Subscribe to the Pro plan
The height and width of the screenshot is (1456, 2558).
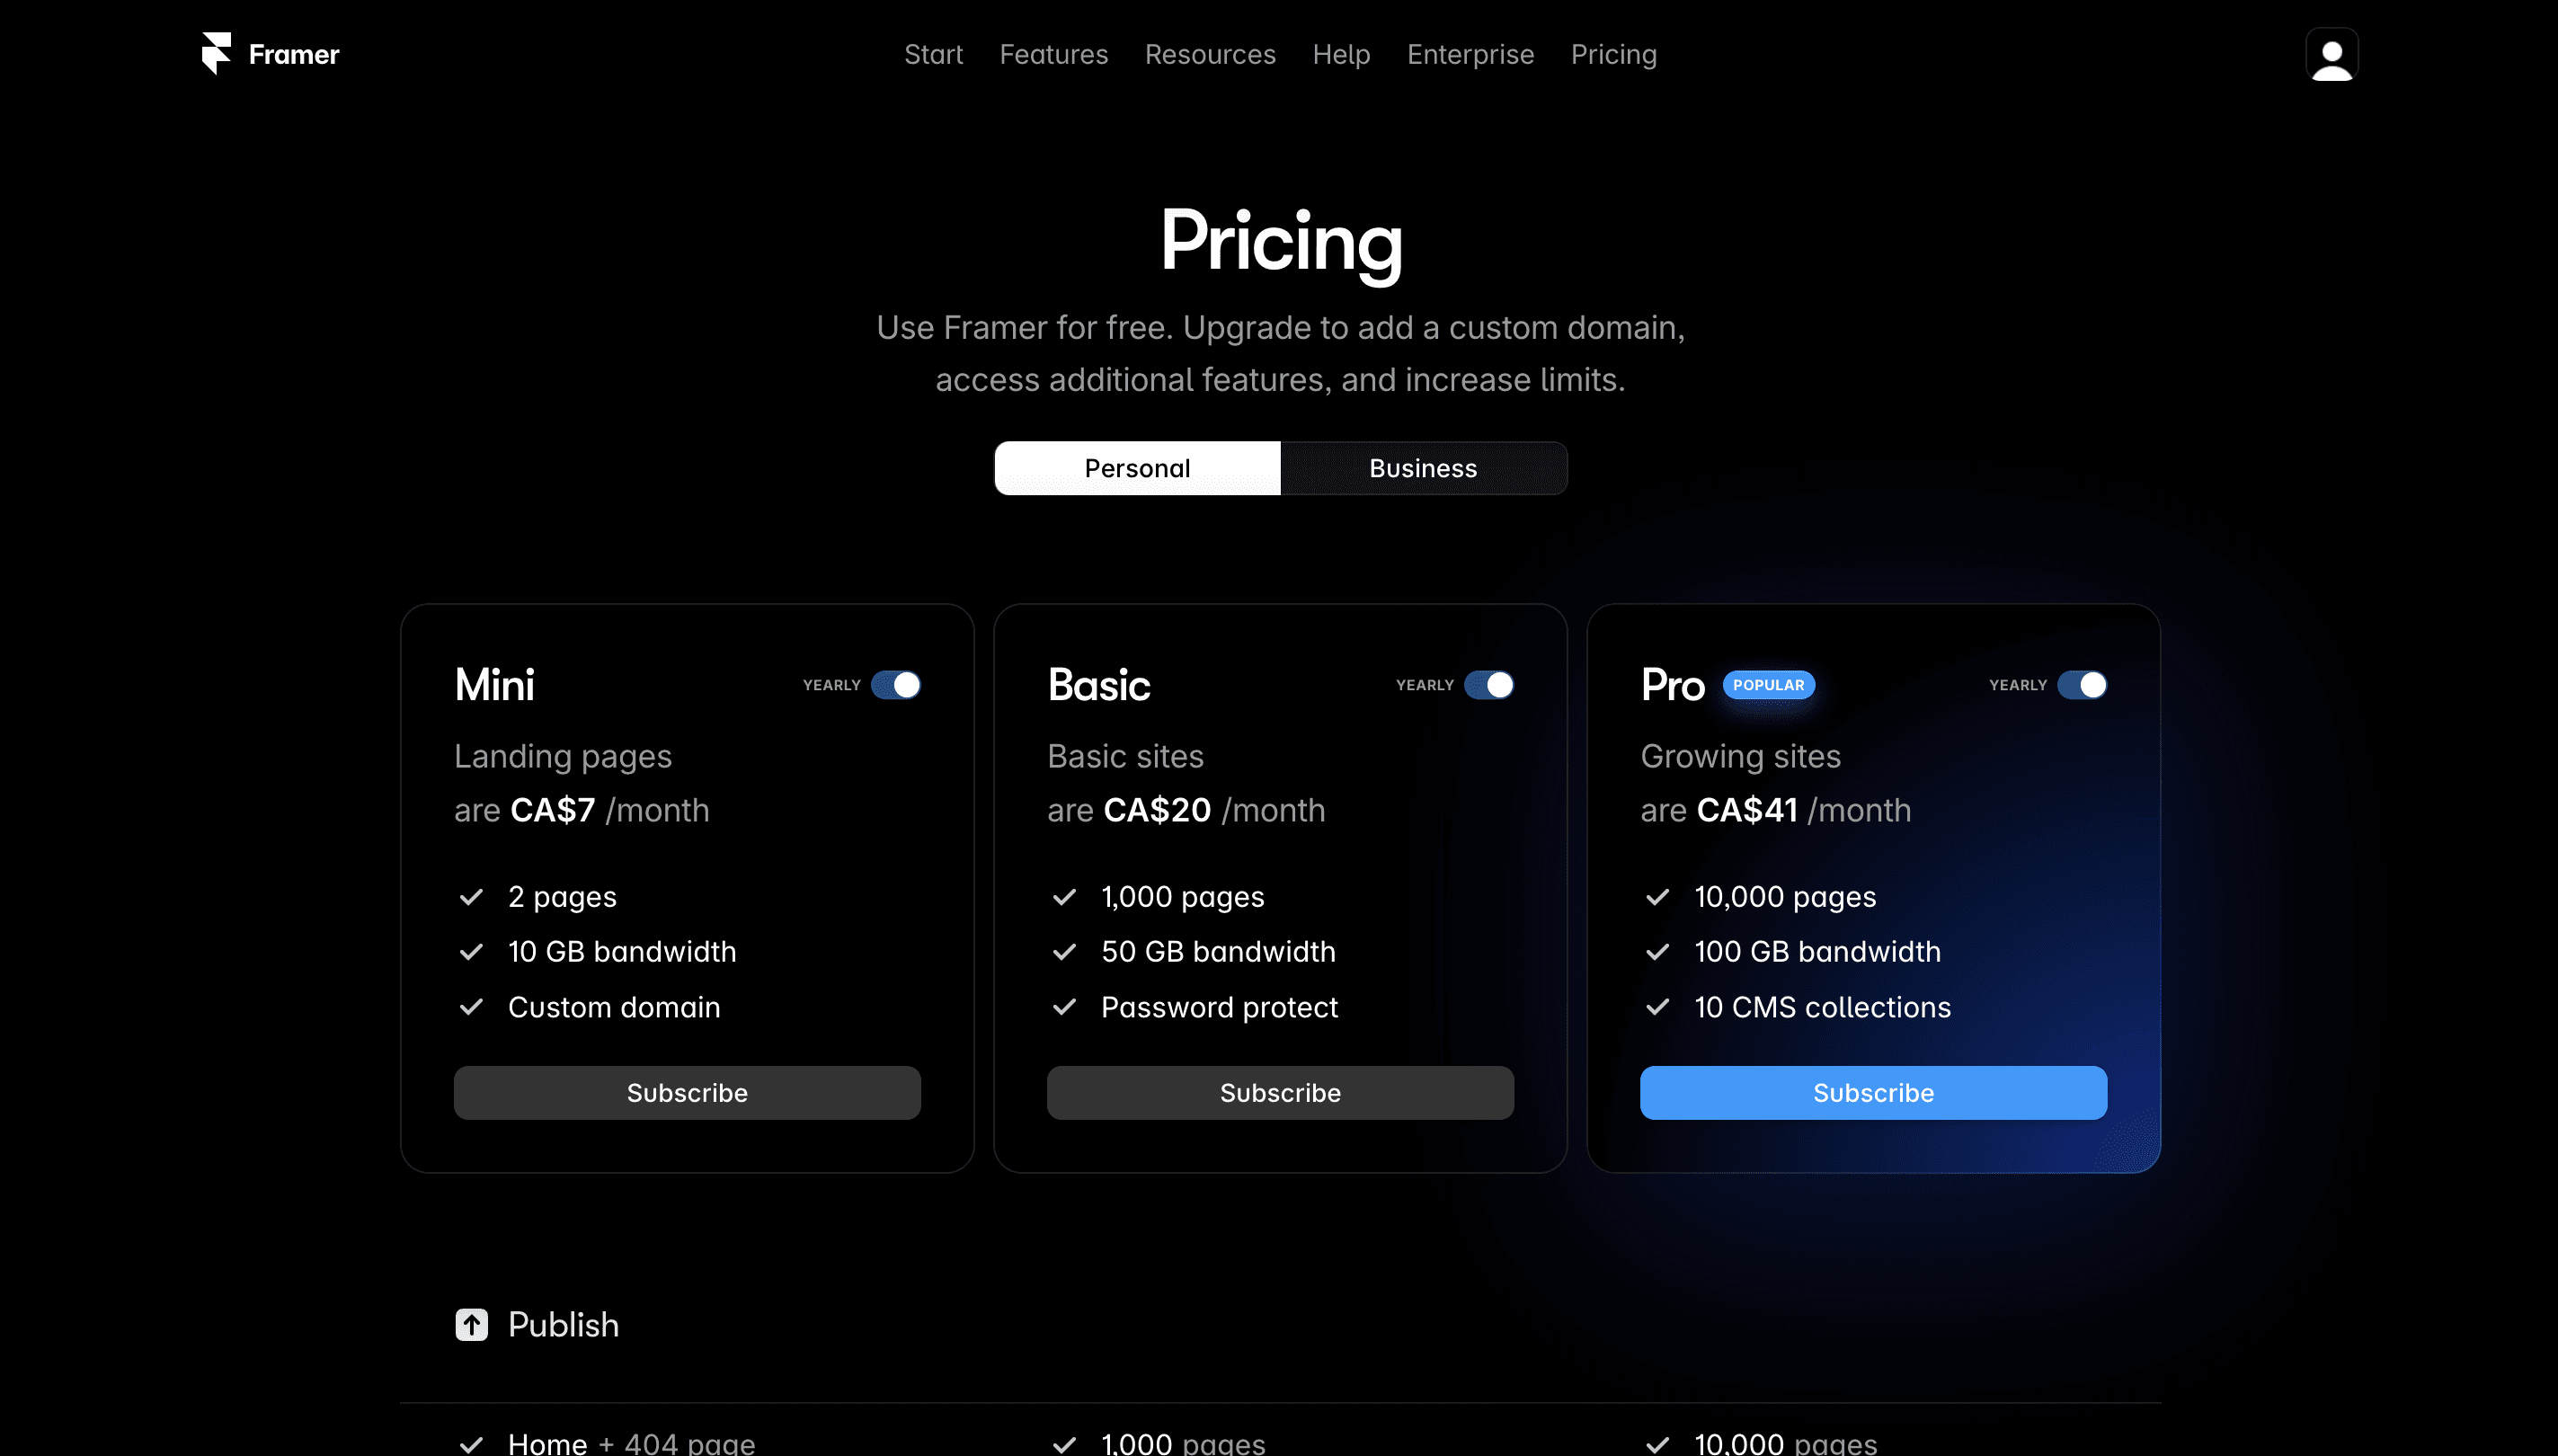pos(1872,1092)
